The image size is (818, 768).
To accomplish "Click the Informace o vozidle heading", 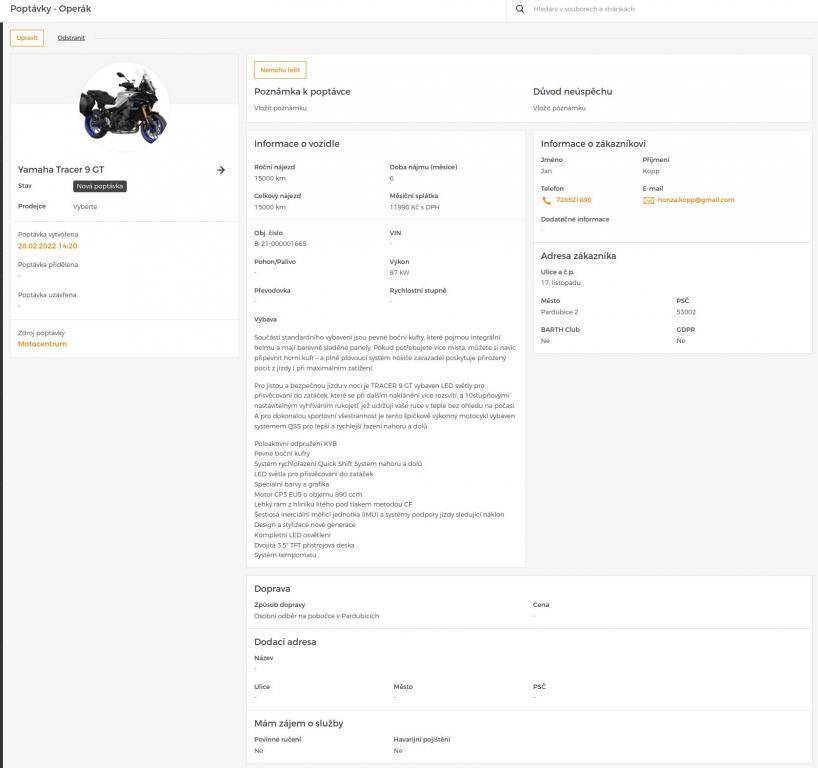I will [297, 143].
